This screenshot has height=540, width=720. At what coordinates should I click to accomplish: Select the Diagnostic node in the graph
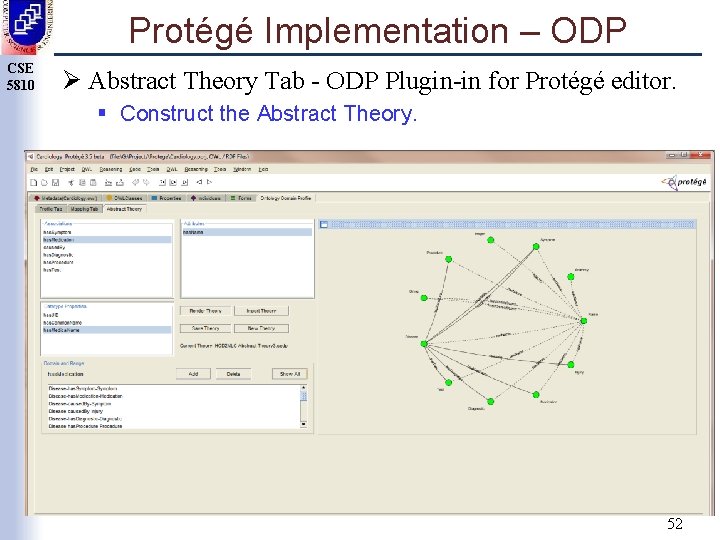click(x=490, y=402)
